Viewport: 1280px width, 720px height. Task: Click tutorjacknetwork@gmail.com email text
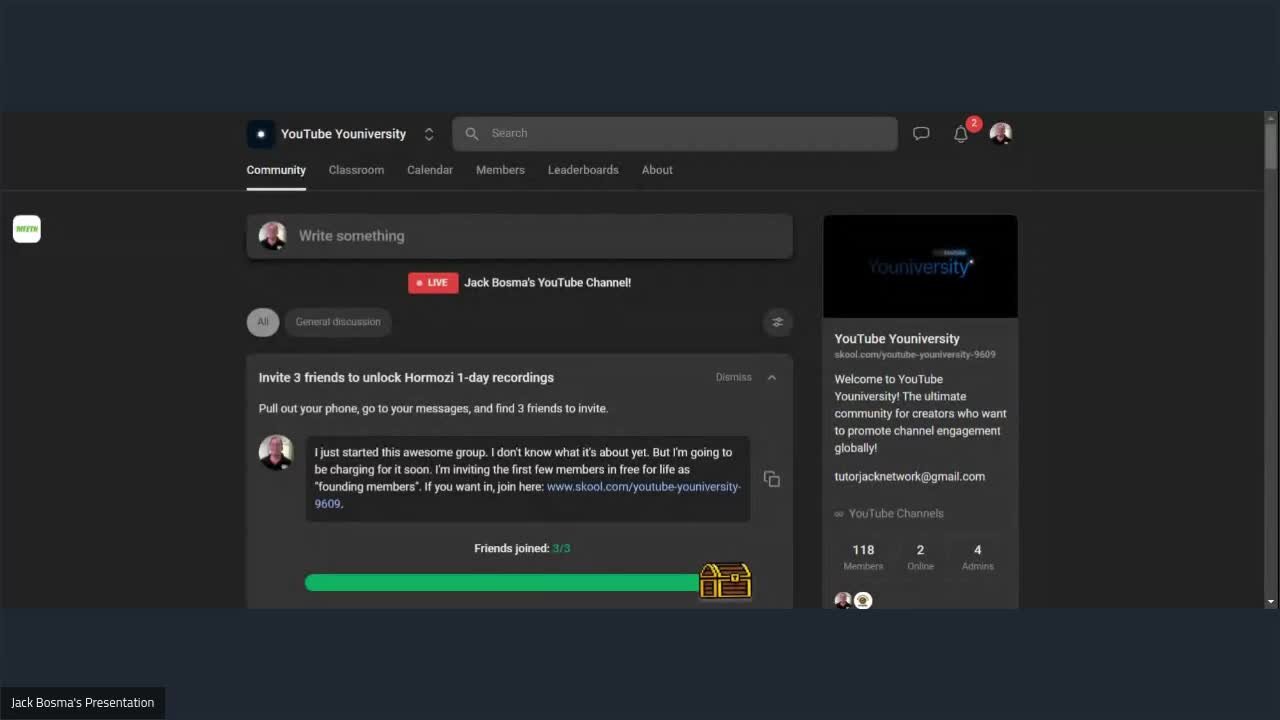[910, 477]
